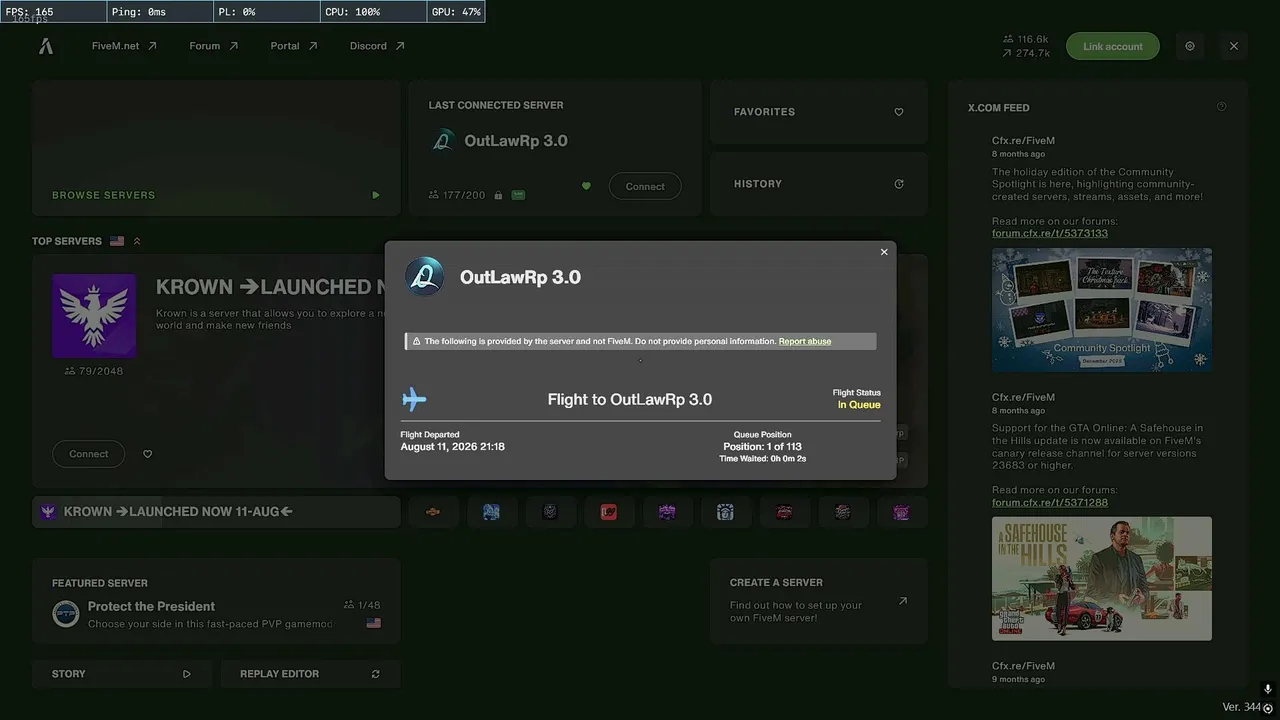
Task: Launch Story mode
Action: [122, 674]
